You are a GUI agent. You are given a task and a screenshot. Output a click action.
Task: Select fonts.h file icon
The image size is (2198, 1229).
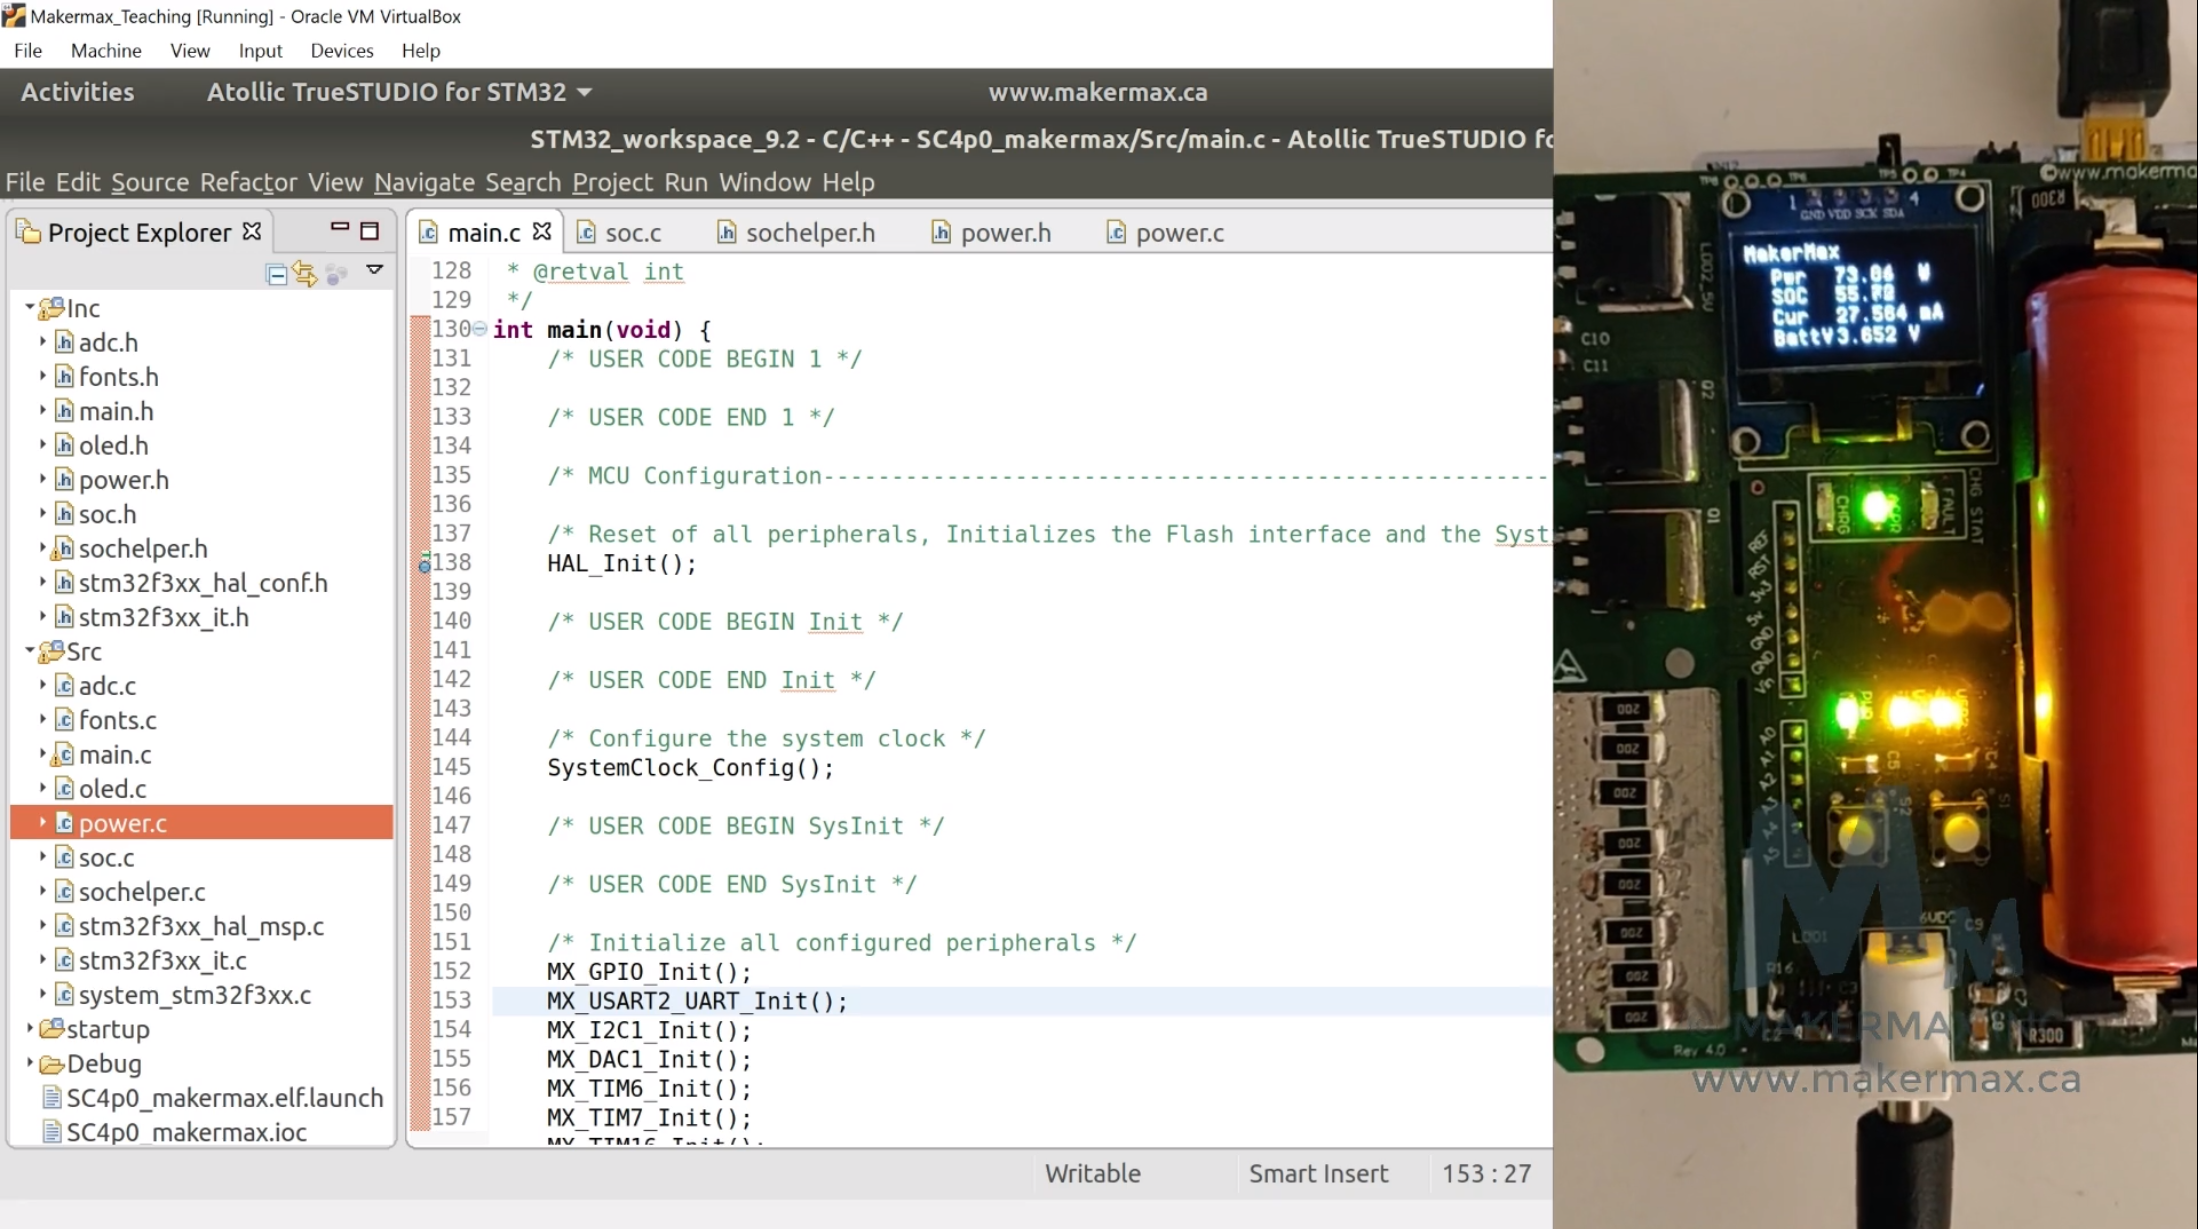[64, 376]
